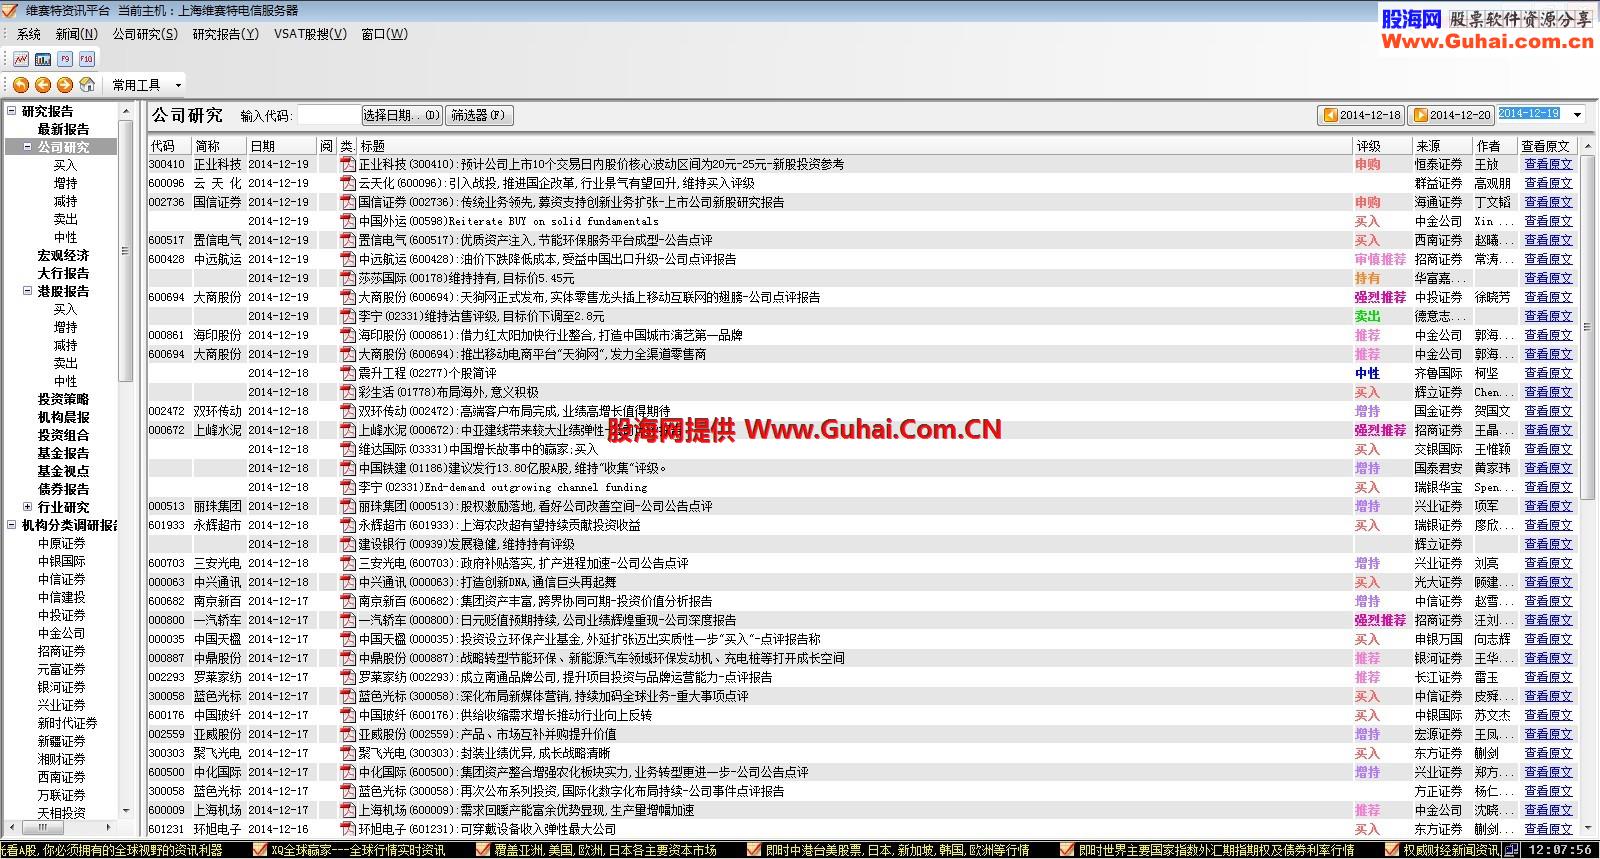This screenshot has height=859, width=1600.
Task: Collapse the 机构分类调研报告 tree node
Action: pos(12,525)
